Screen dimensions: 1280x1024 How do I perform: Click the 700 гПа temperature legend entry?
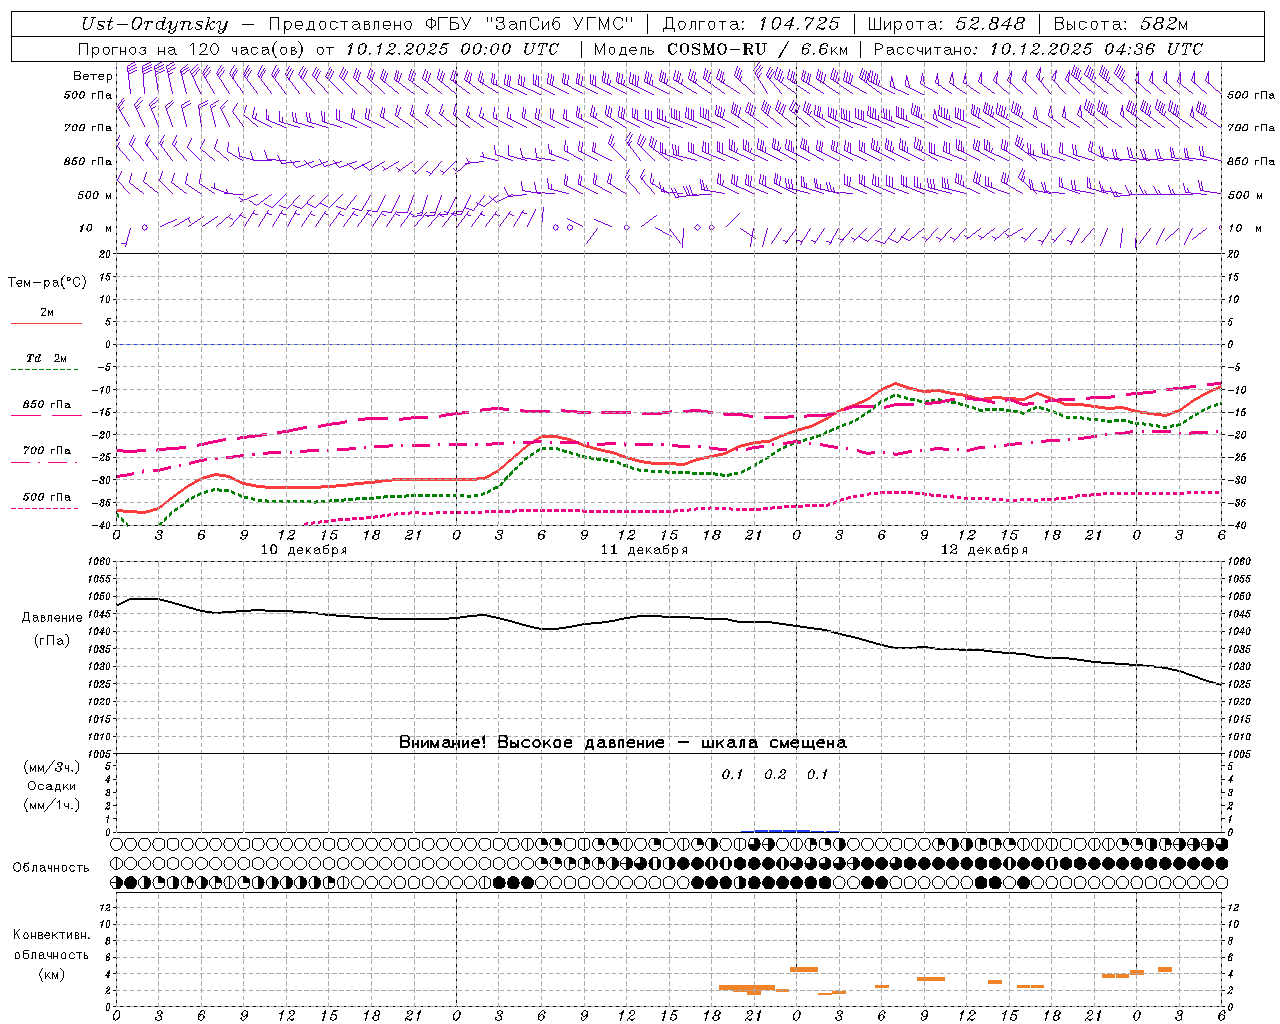click(47, 451)
